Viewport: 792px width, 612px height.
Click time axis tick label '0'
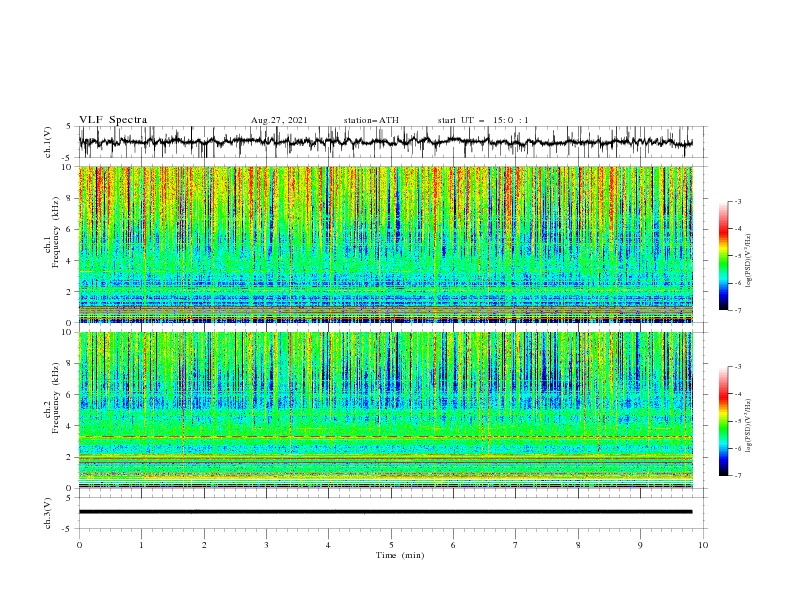pos(79,545)
